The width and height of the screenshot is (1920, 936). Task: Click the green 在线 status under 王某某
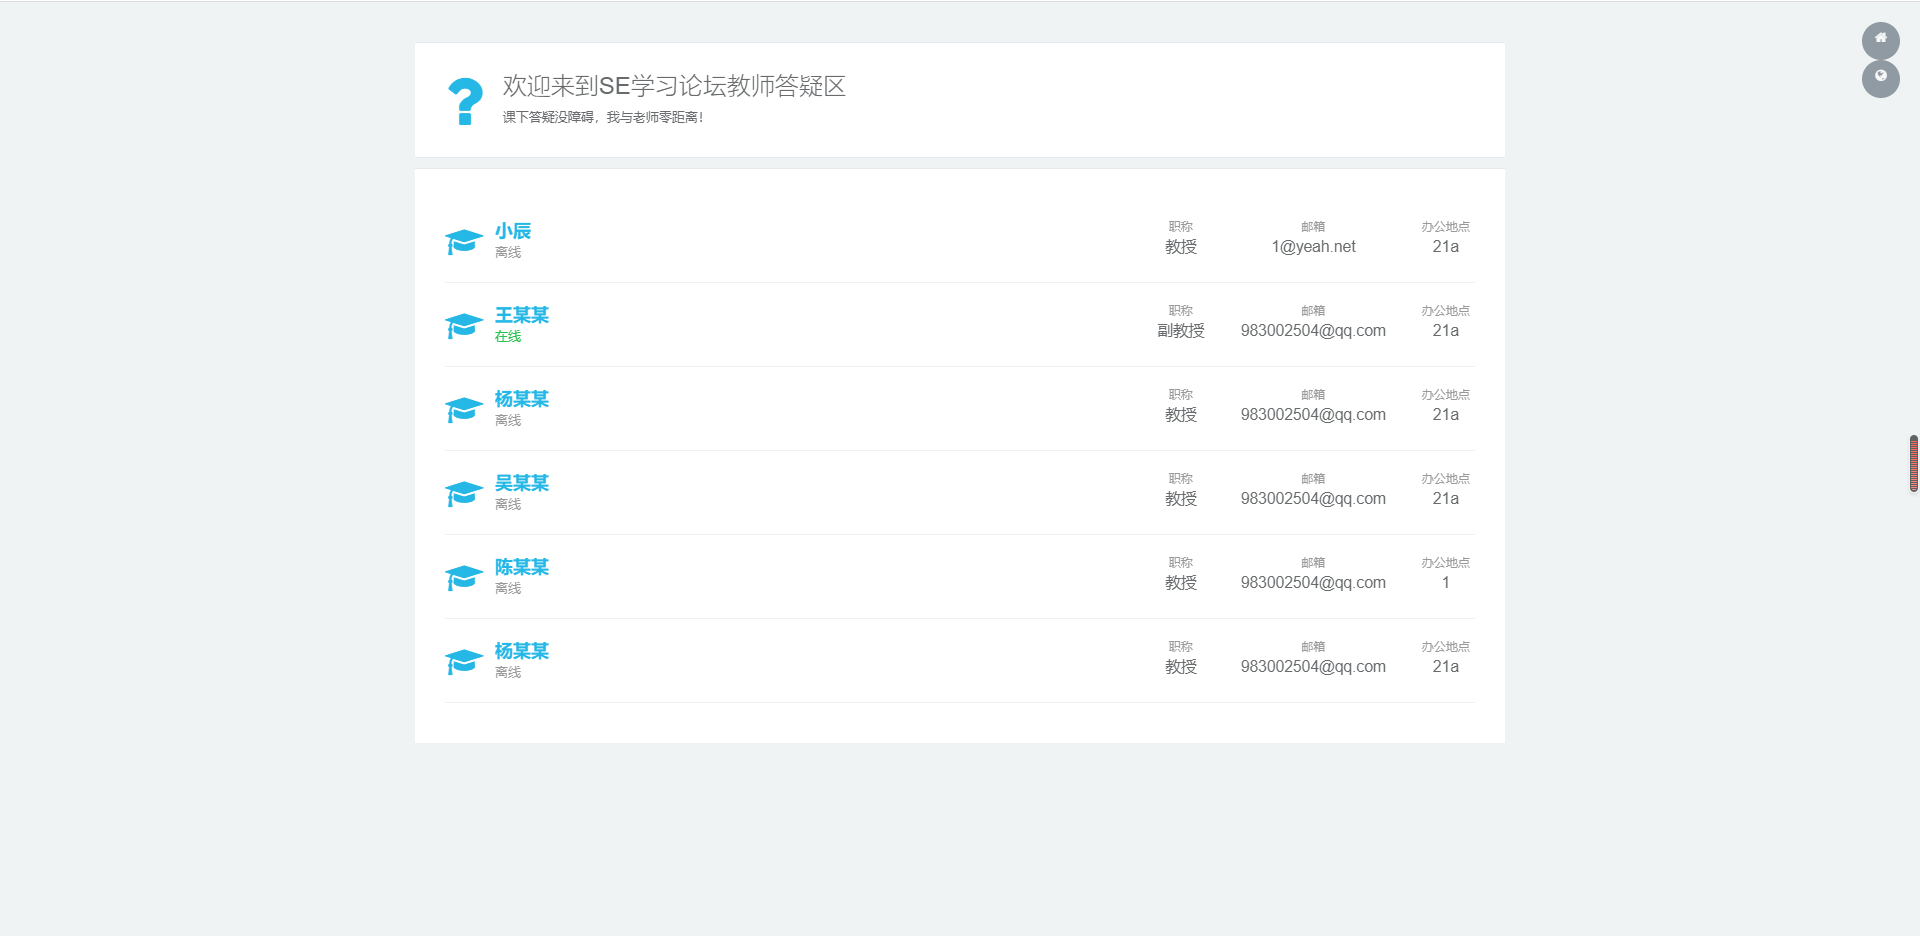[508, 336]
